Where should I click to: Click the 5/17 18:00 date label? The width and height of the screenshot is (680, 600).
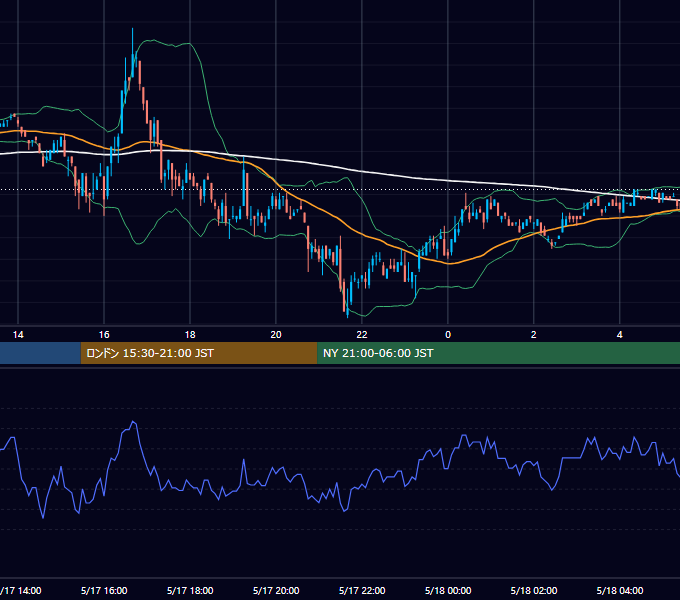190,590
